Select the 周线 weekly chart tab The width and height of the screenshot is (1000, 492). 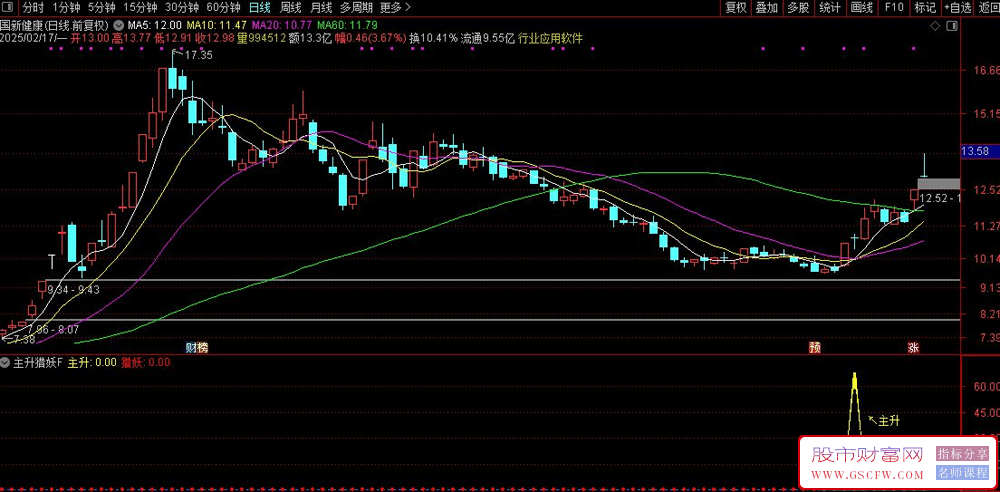(290, 8)
